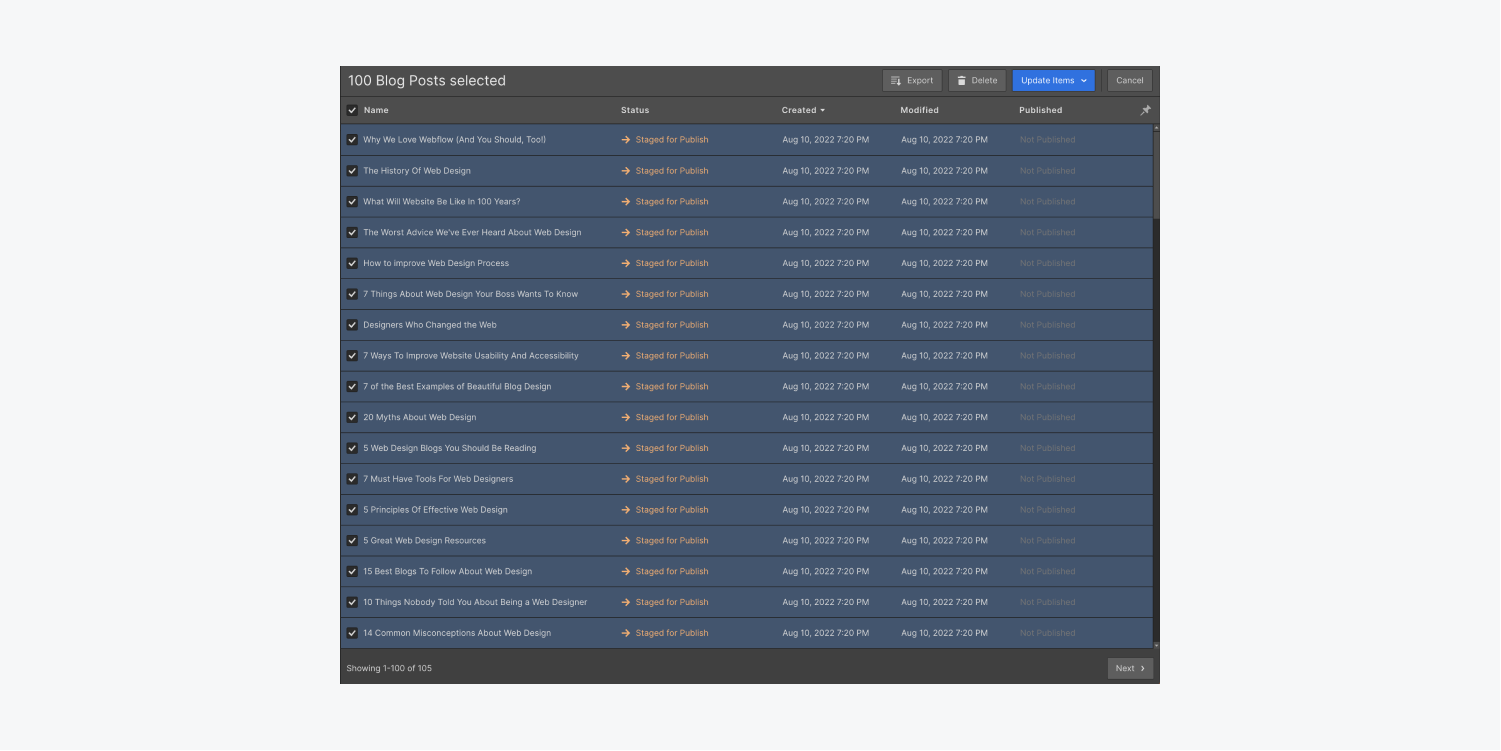Image resolution: width=1501 pixels, height=751 pixels.
Task: Sort by Modified column header
Action: pos(919,110)
